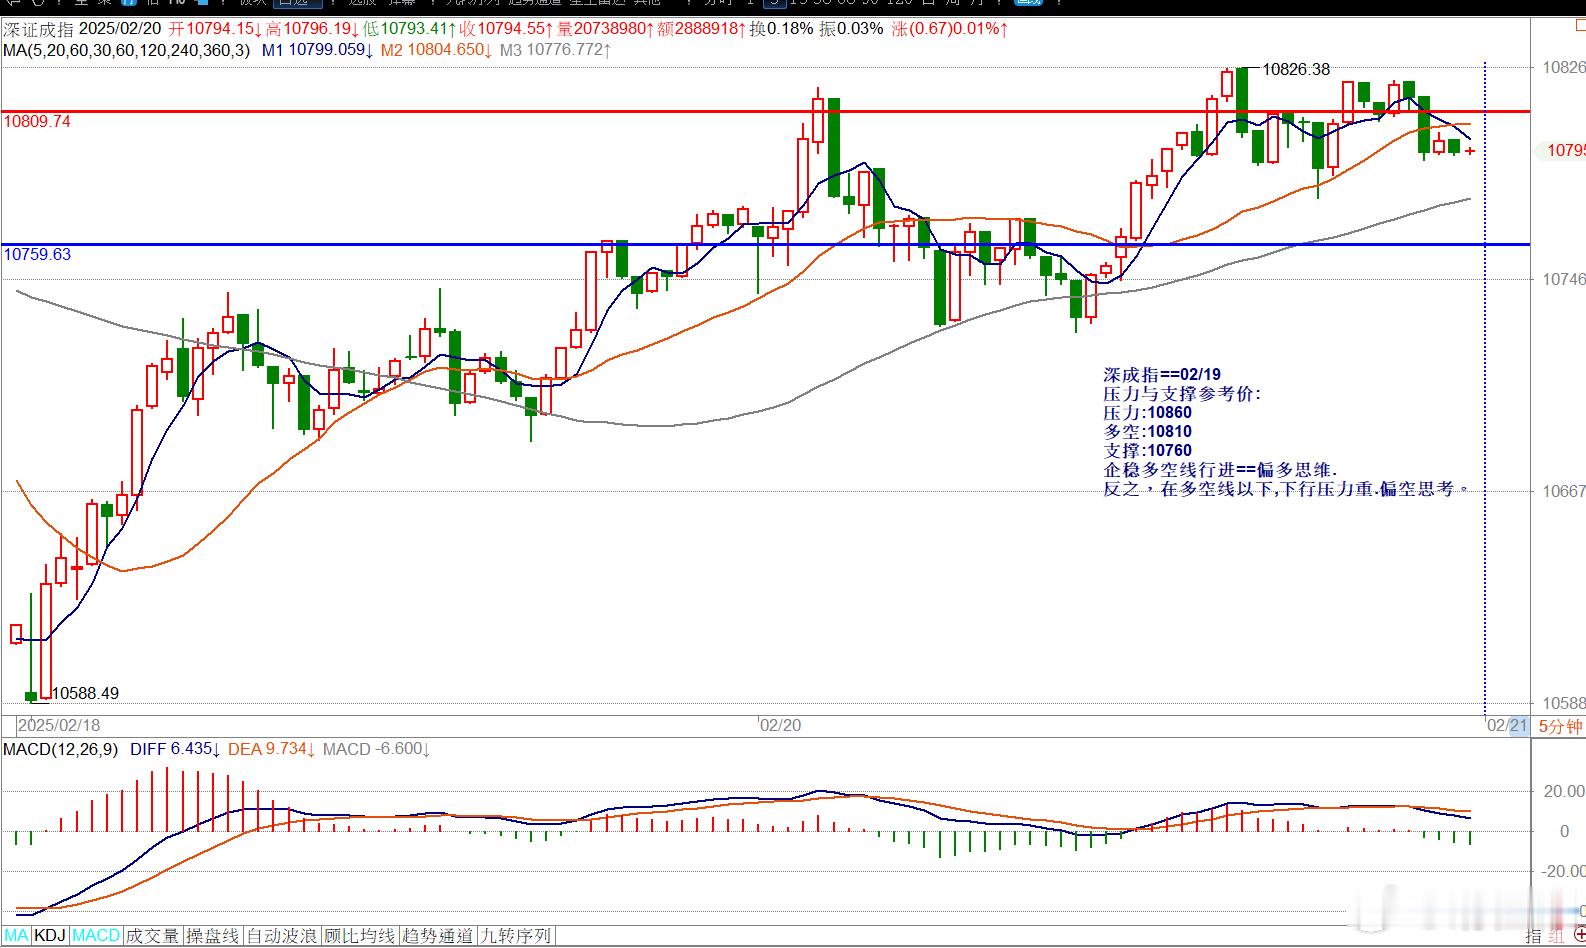1586x948 pixels.
Task: Open the 操盘线 indicator tab
Action: 213,936
